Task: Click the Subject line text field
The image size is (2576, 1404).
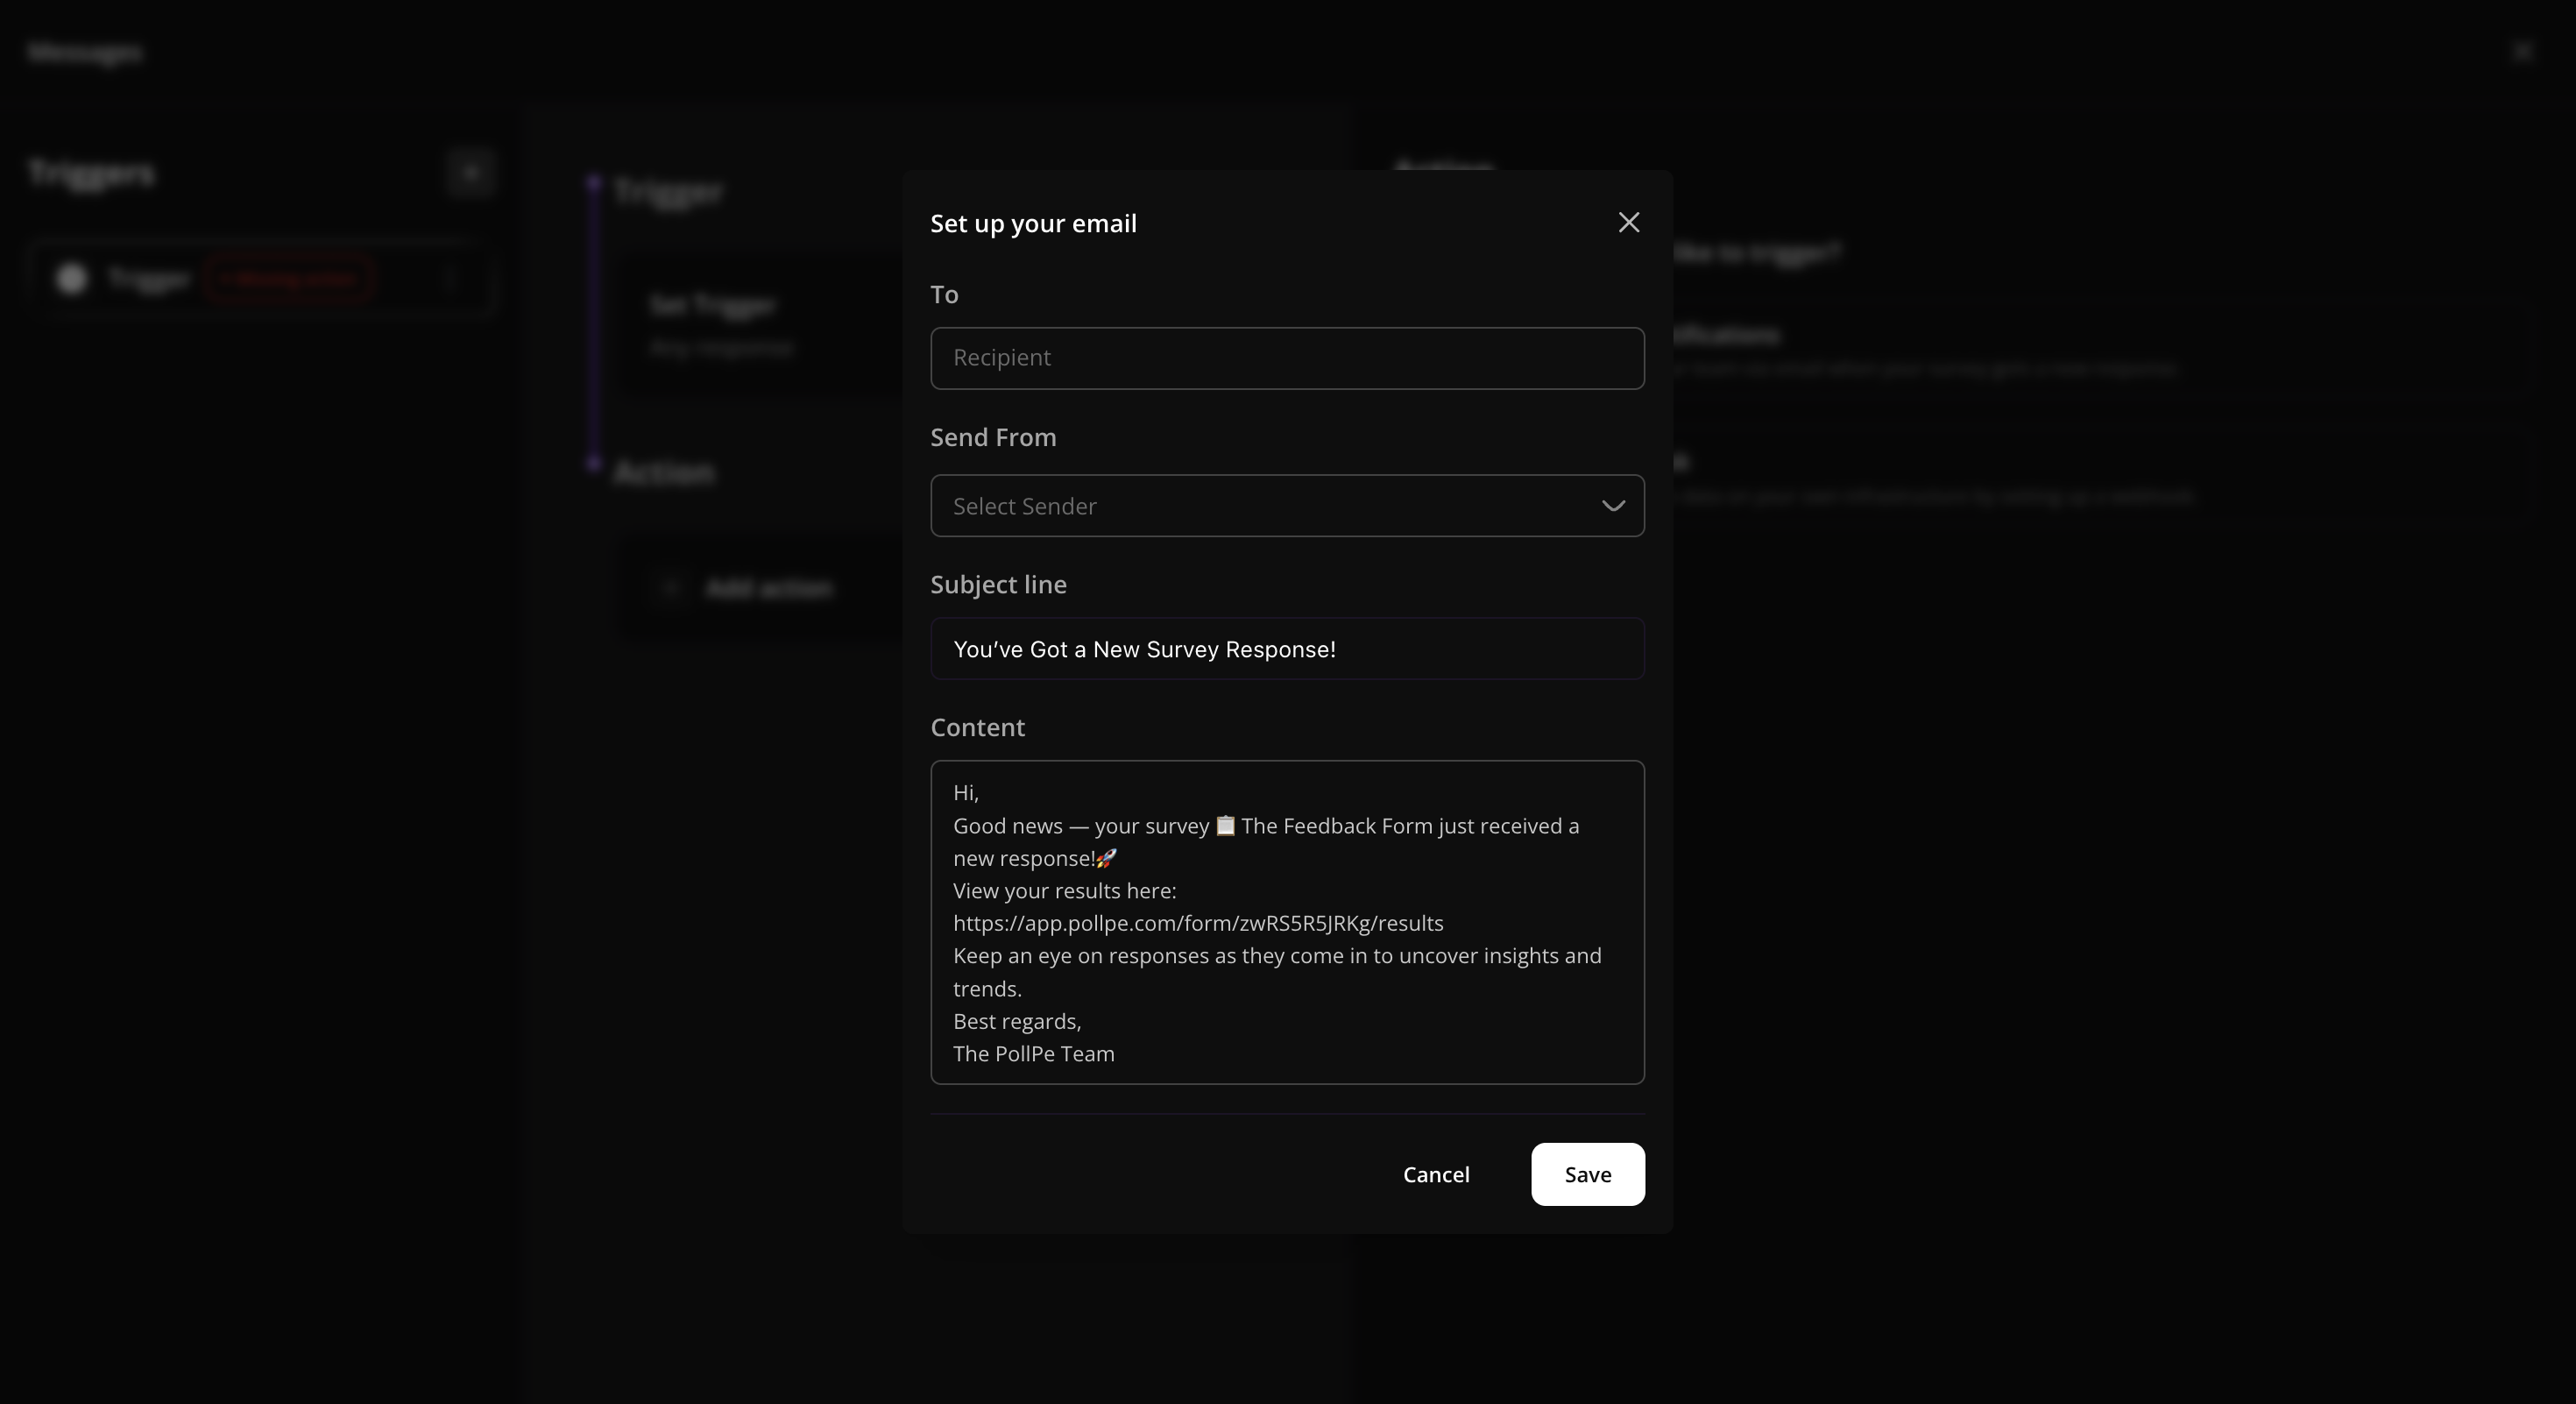Action: tap(1287, 649)
